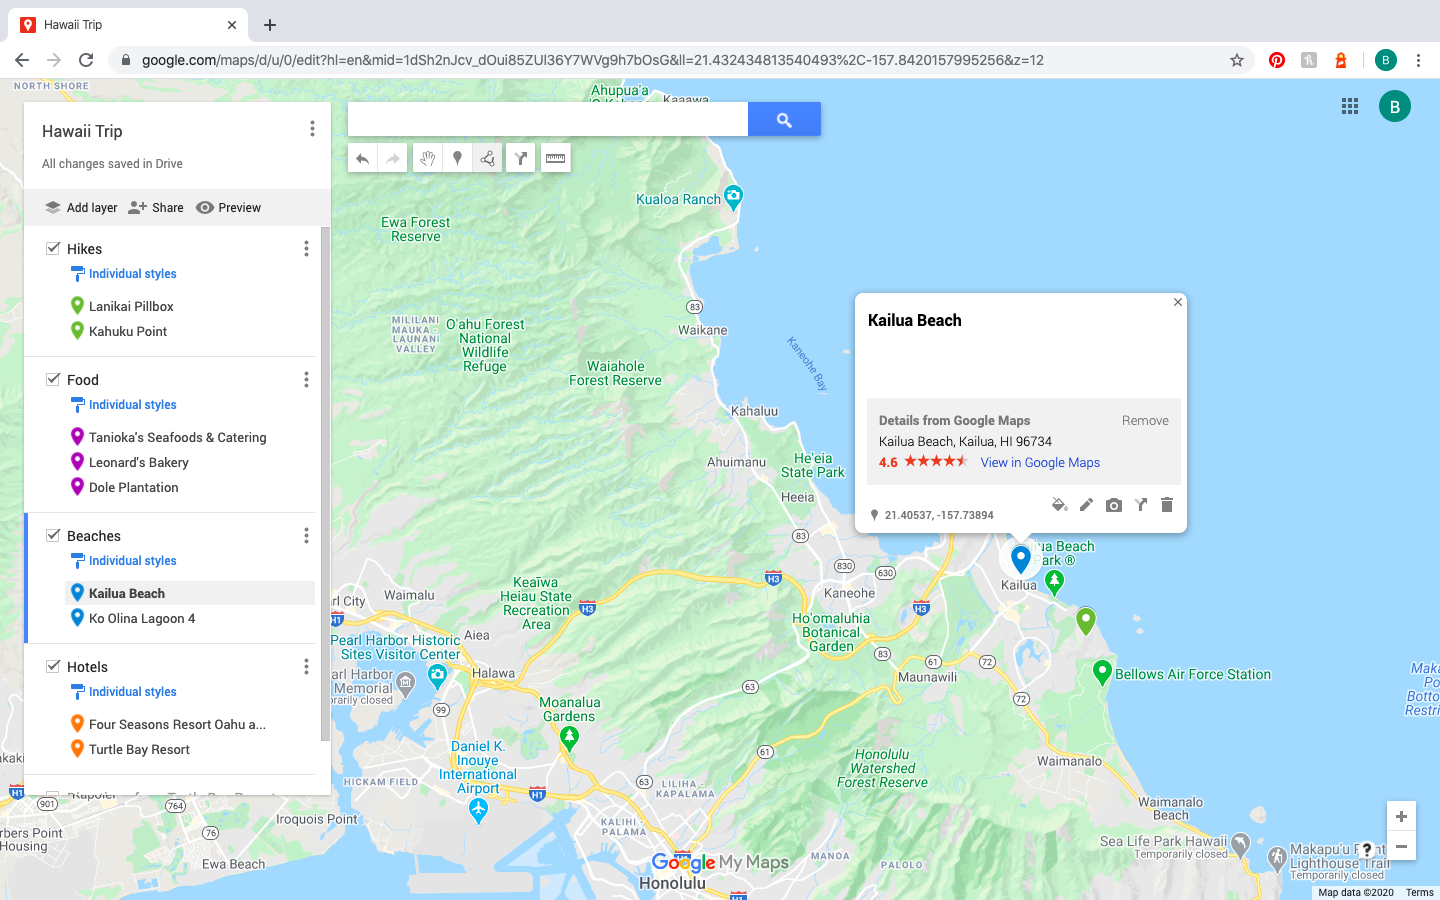The width and height of the screenshot is (1440, 900).
Task: Open the Google apps grid
Action: coord(1350,106)
